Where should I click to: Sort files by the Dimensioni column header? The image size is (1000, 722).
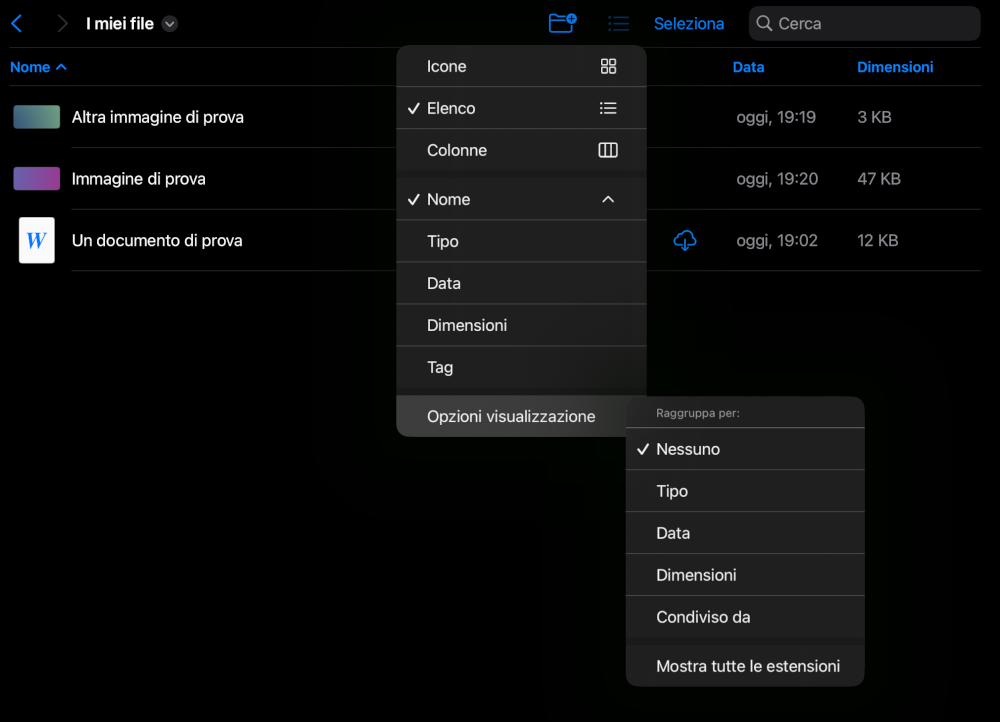[x=895, y=67]
